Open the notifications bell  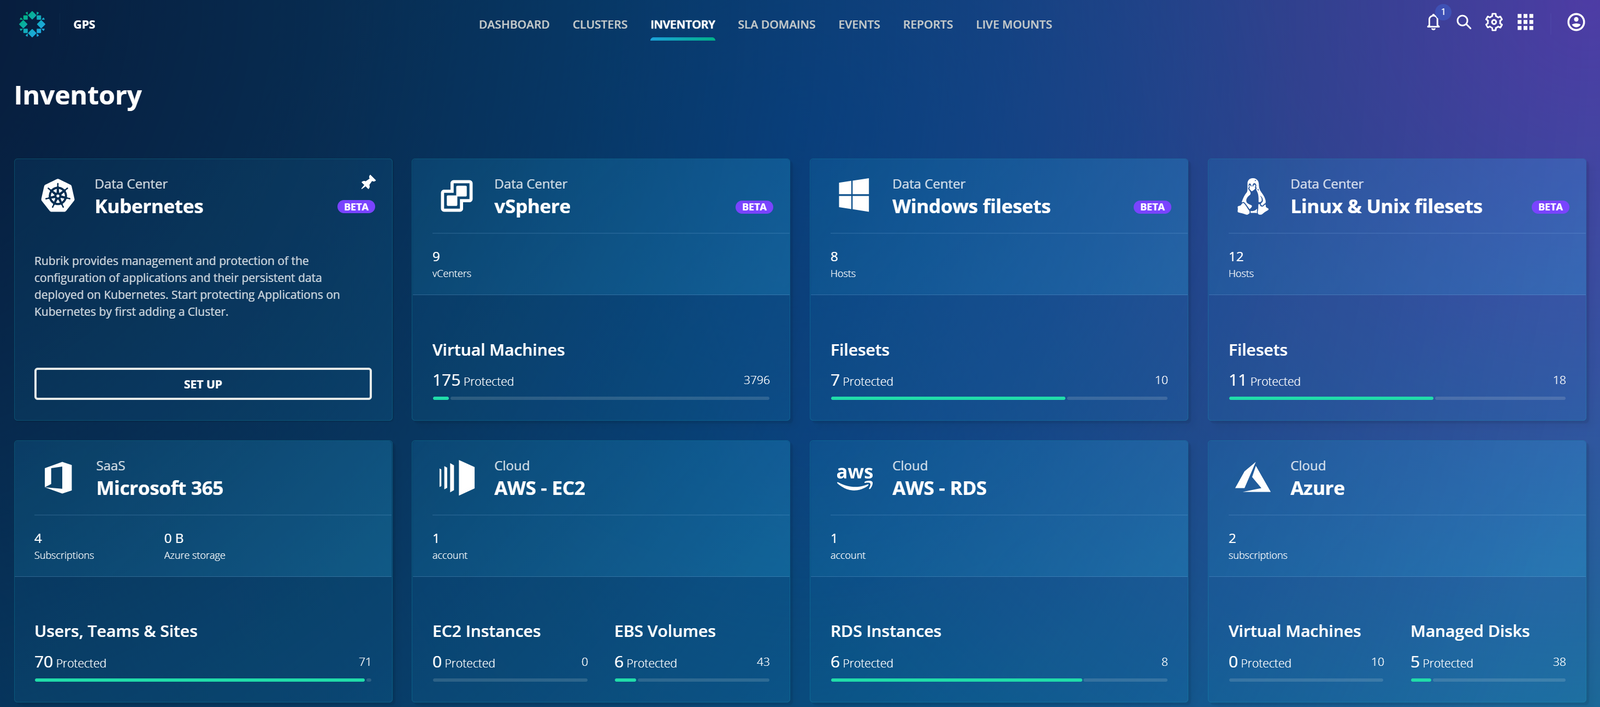(x=1433, y=22)
